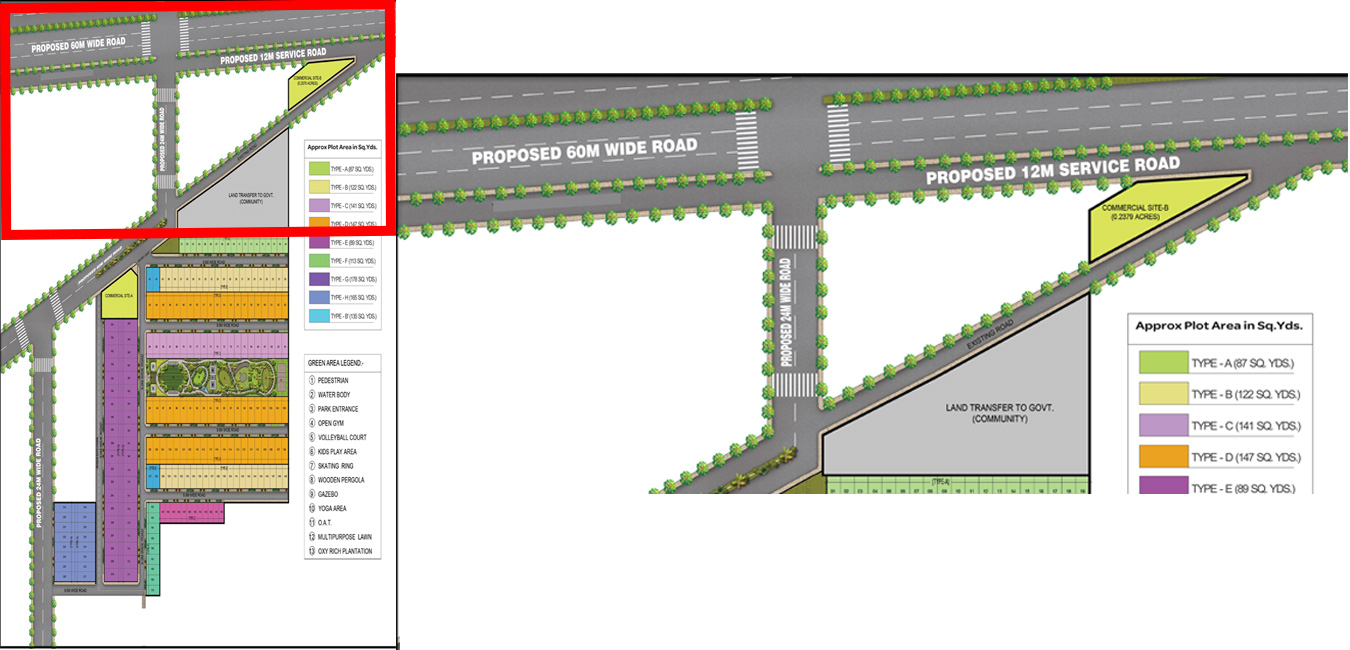Click the Commercial Site-A marker on the overview map
1350x650 pixels.
pos(120,295)
